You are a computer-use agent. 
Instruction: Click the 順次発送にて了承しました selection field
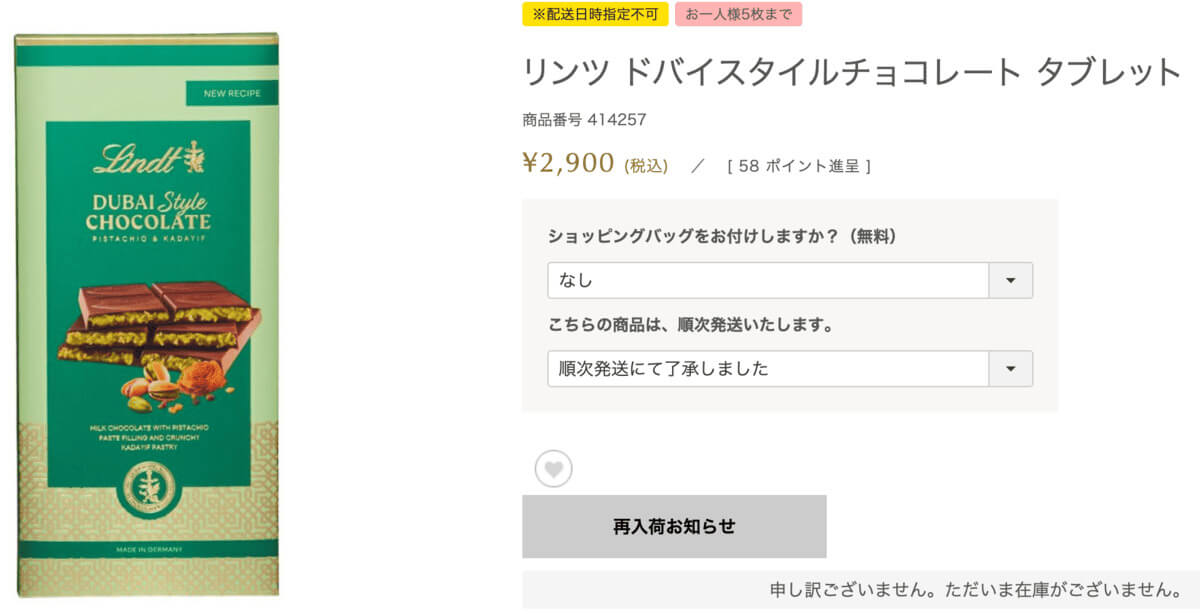coord(767,369)
